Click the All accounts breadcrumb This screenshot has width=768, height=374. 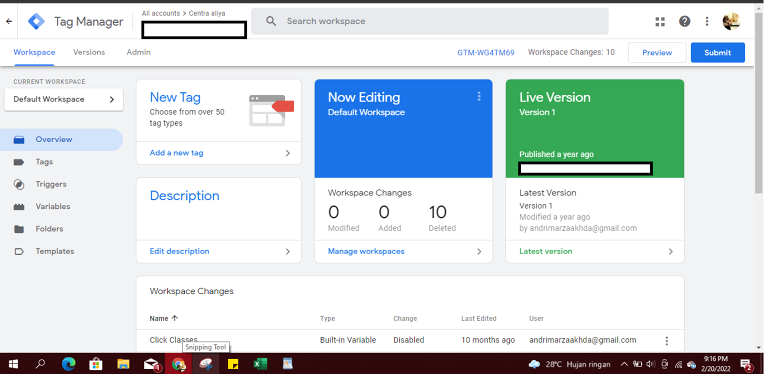click(161, 14)
